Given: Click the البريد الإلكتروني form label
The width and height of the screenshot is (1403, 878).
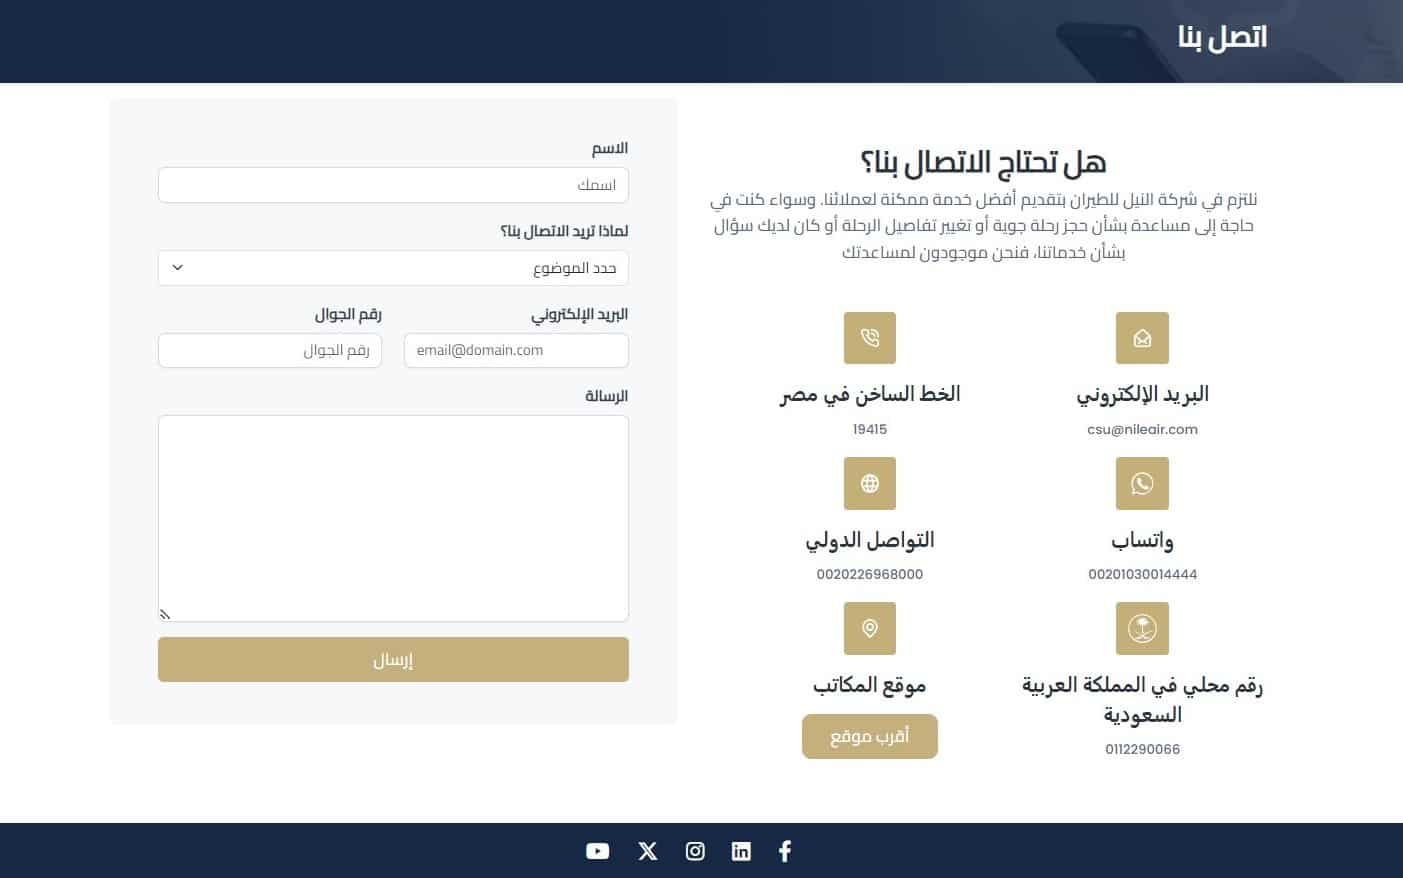Looking at the screenshot, I should [580, 314].
